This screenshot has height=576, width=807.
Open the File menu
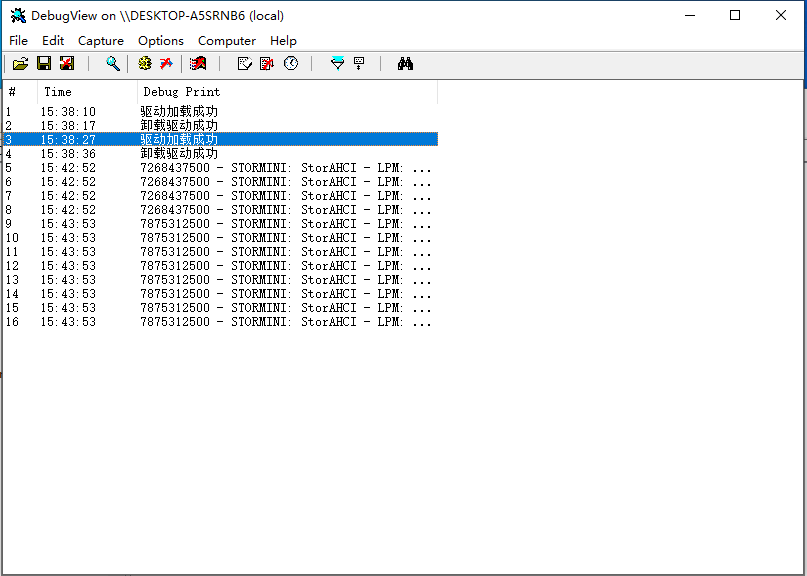click(19, 41)
